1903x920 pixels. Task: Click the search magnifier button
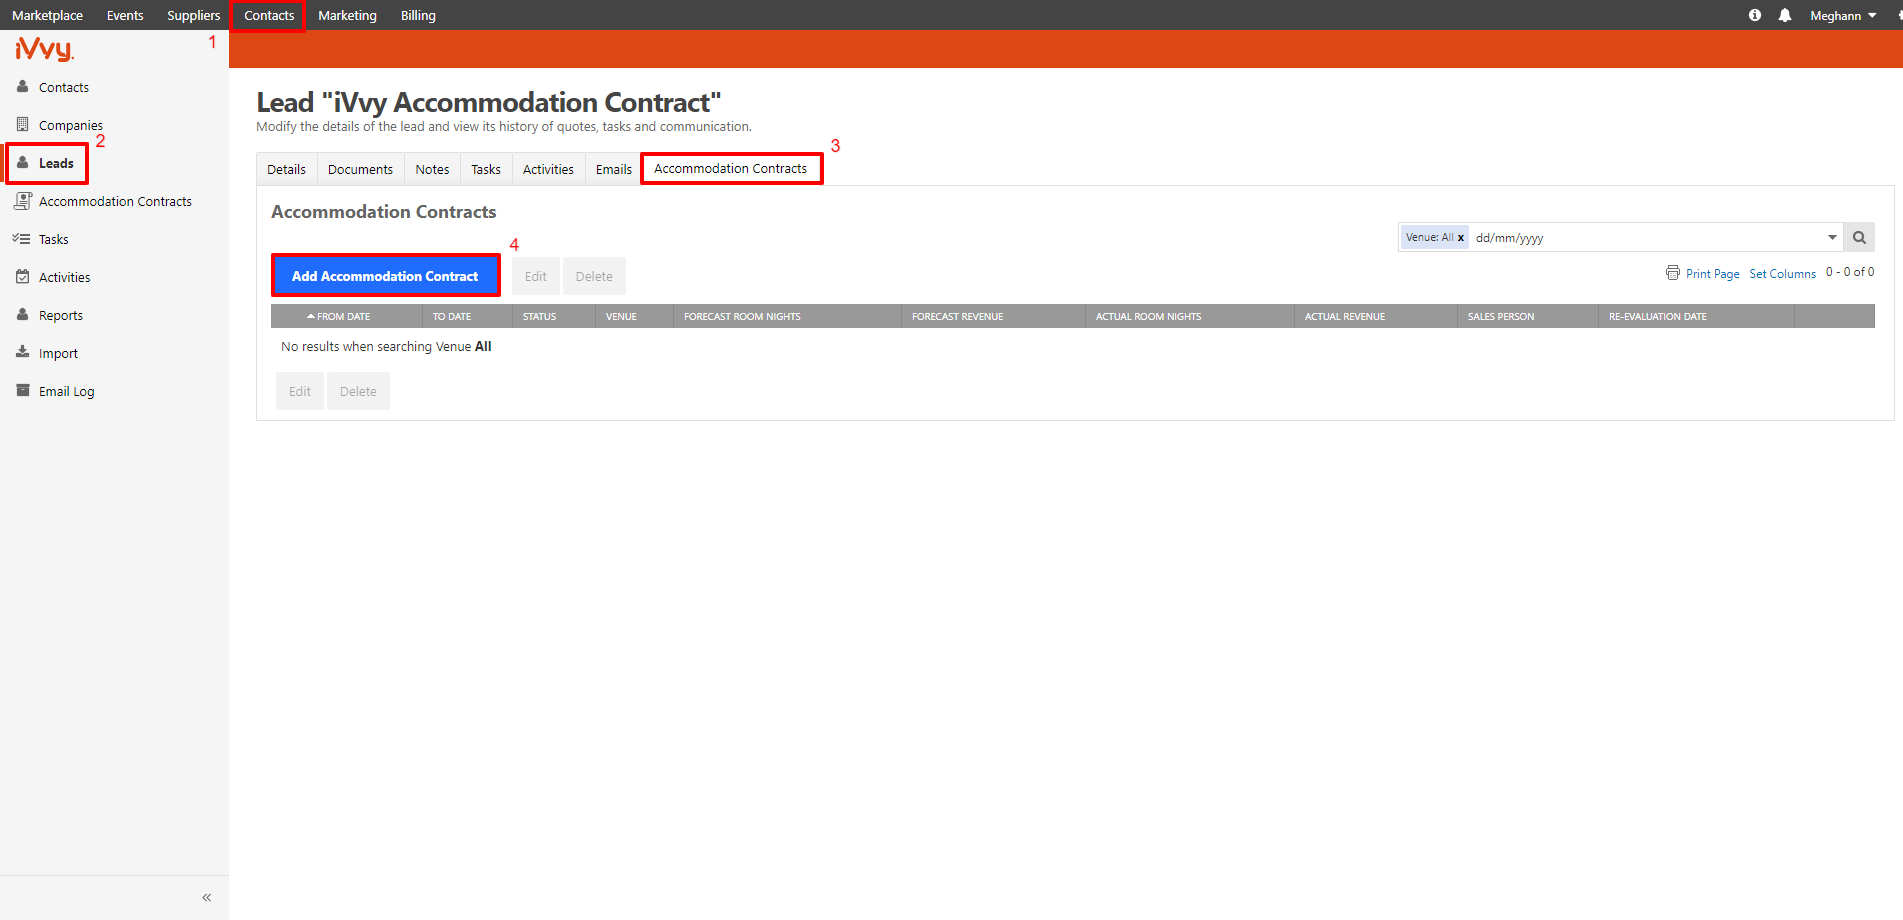(1859, 238)
